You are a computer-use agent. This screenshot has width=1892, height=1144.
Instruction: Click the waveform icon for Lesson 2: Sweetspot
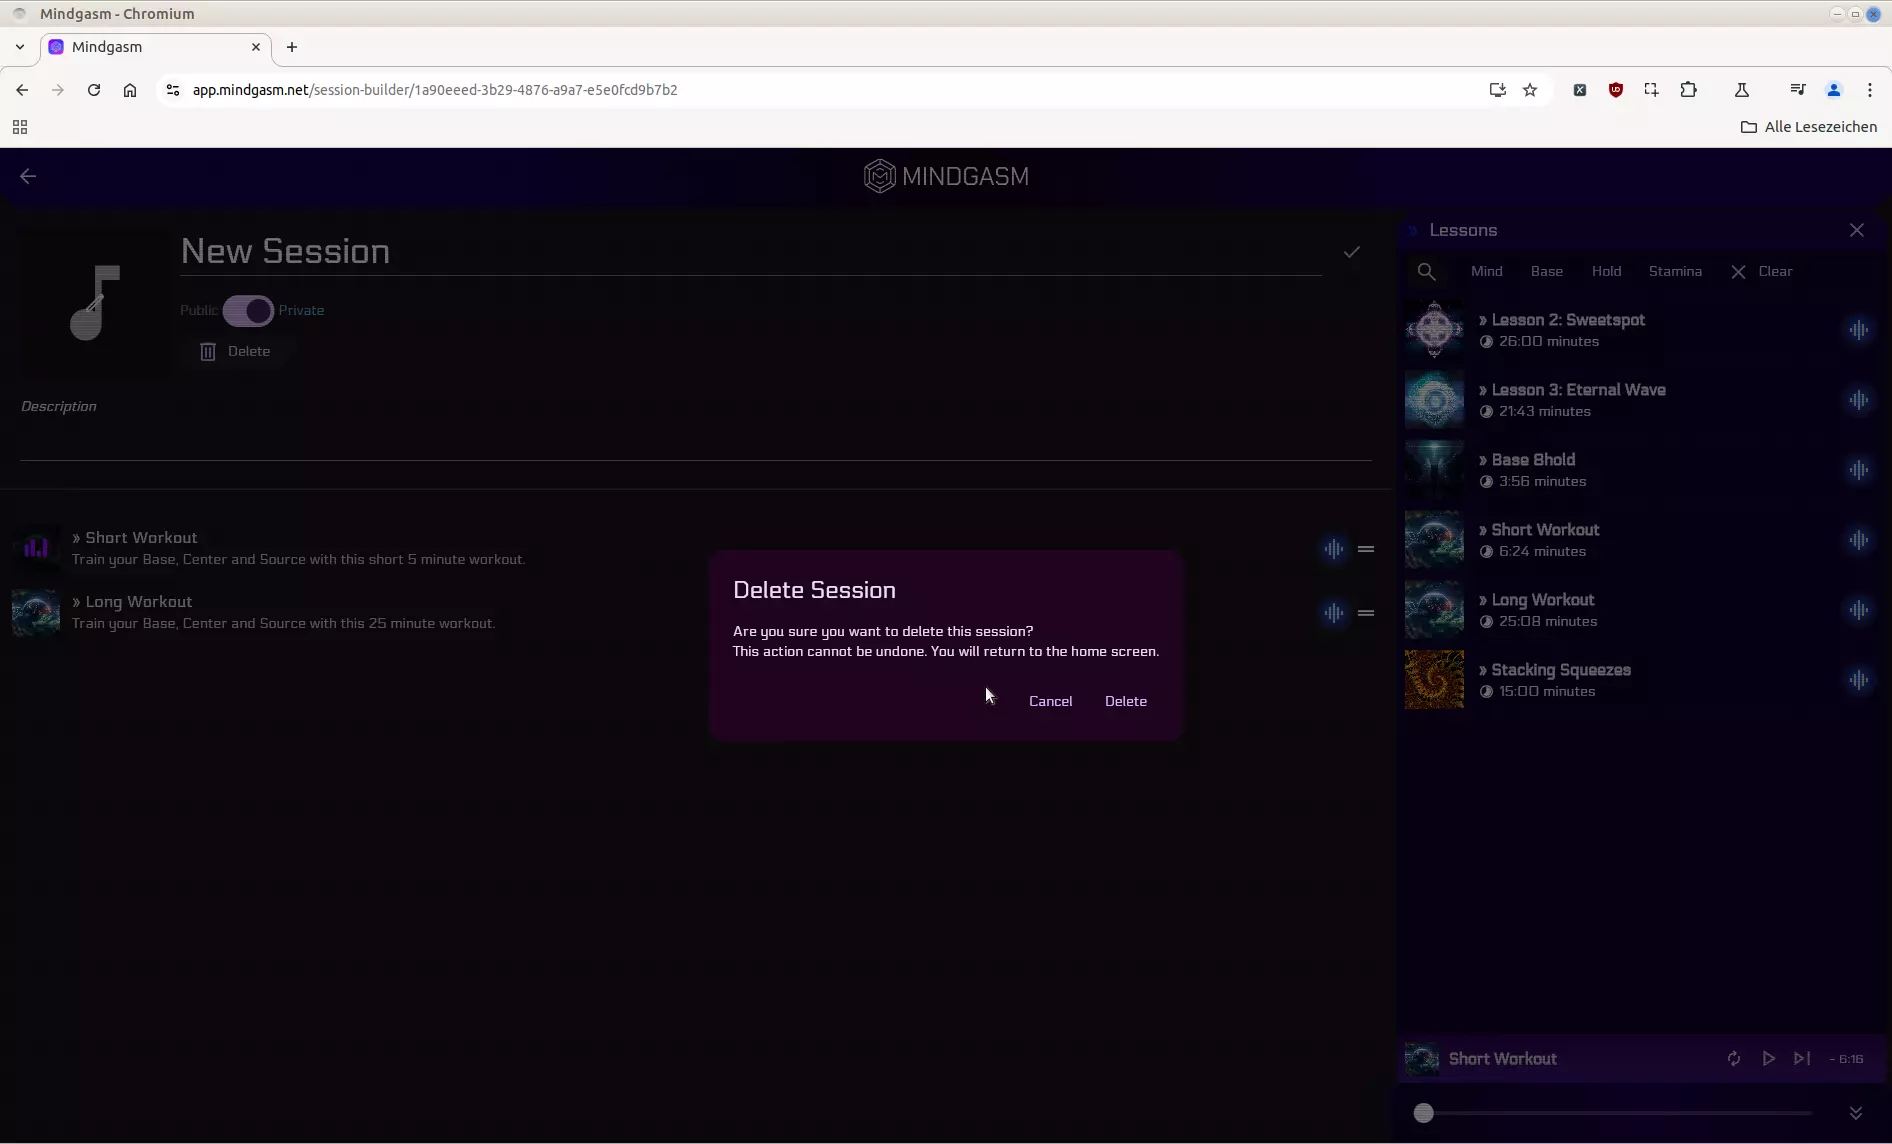[x=1858, y=330]
